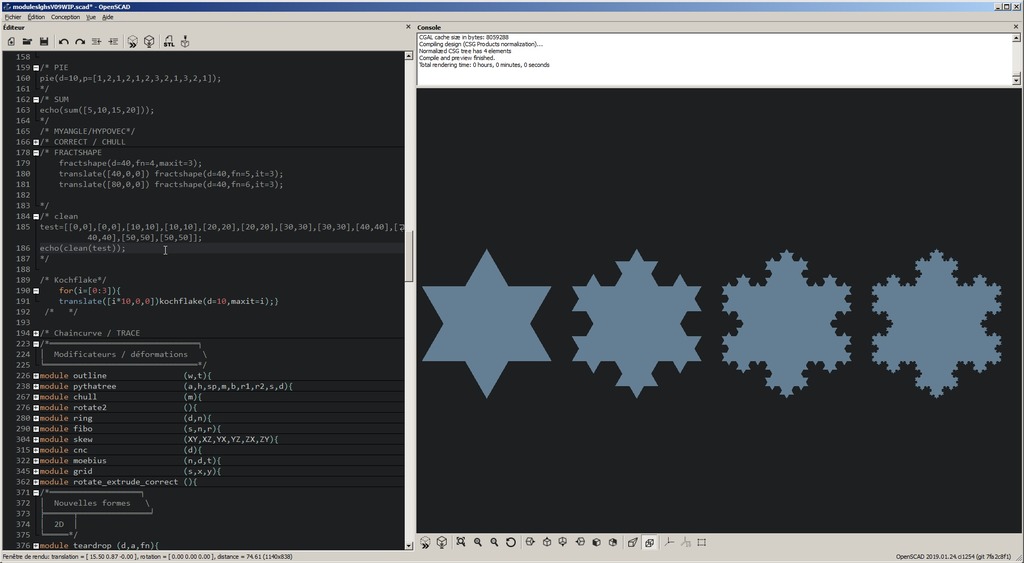Close the Éditeur dock panel

[x=409, y=27]
